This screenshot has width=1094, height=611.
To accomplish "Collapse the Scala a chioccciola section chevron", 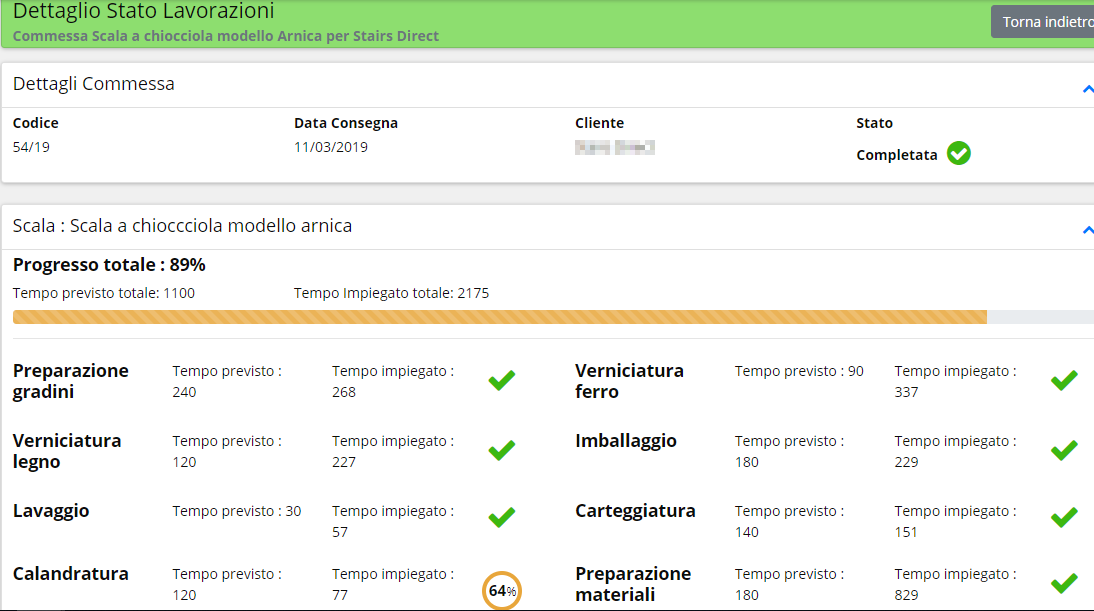I will (x=1088, y=230).
